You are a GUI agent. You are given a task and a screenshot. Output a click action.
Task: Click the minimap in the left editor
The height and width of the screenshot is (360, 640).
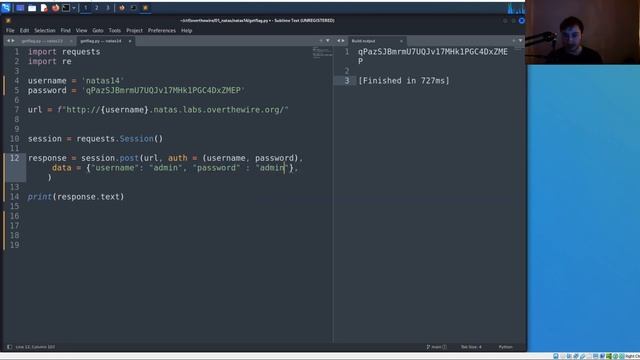(322, 53)
